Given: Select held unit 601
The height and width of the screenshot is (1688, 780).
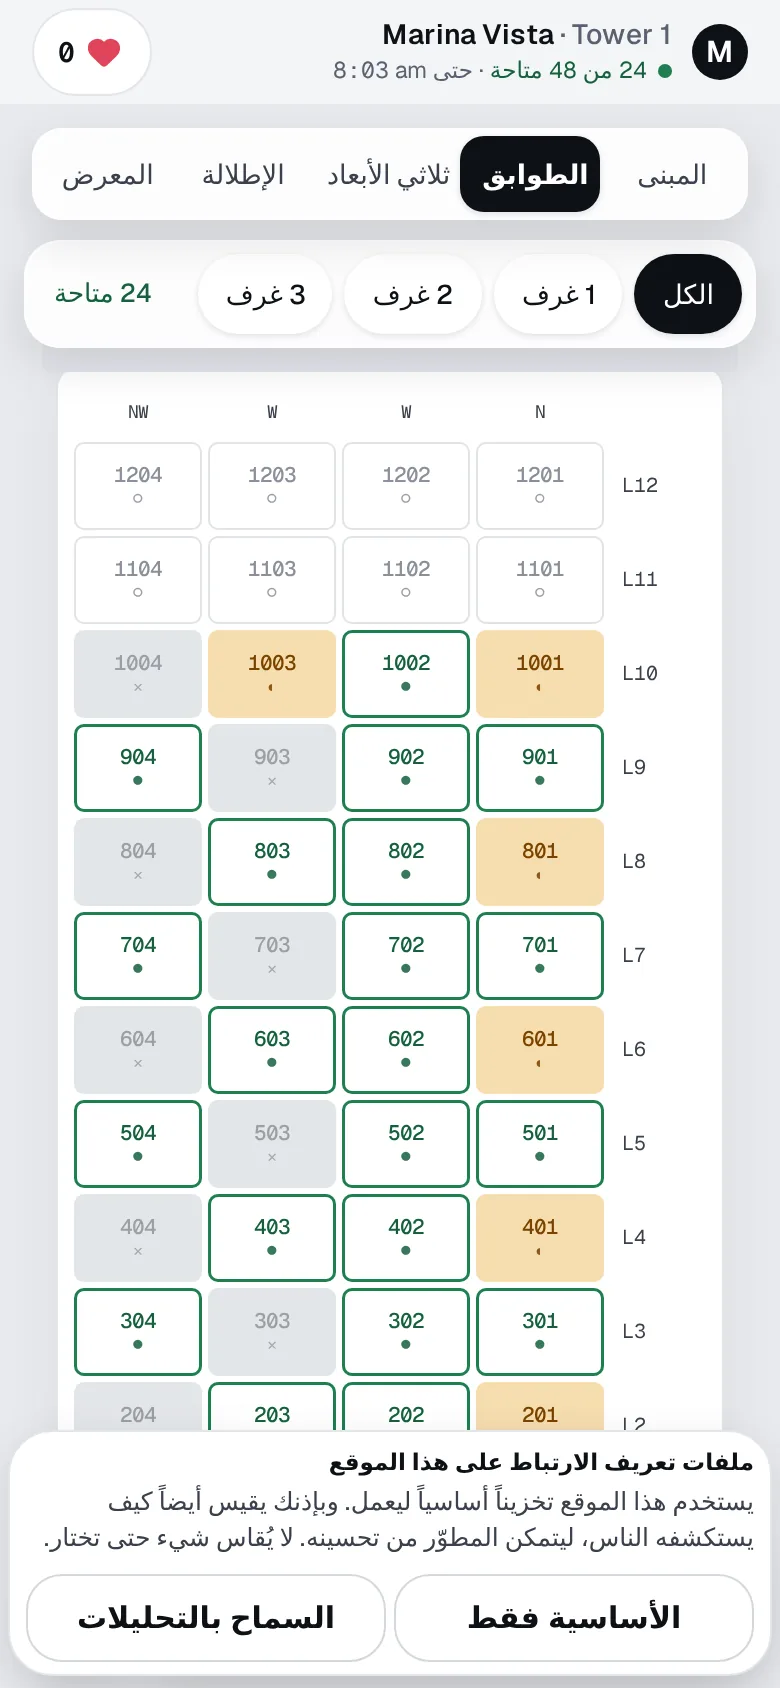Looking at the screenshot, I should (540, 1050).
